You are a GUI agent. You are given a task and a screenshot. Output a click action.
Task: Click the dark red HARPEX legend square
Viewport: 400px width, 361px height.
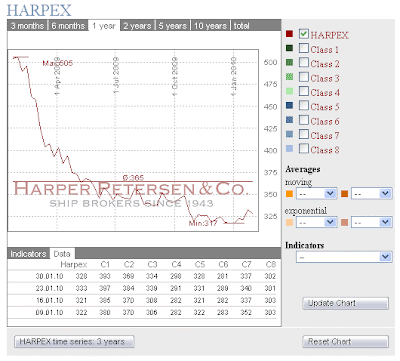(289, 34)
